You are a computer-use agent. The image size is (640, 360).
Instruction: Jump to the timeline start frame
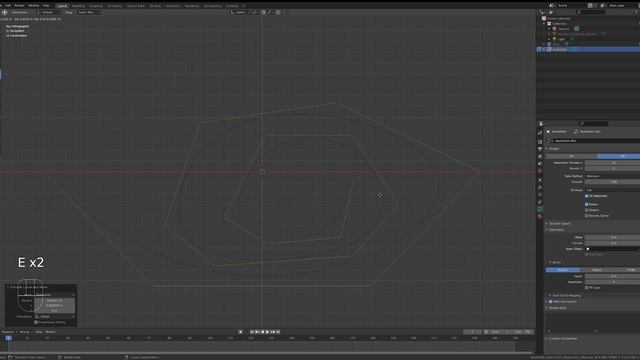(x=252, y=332)
